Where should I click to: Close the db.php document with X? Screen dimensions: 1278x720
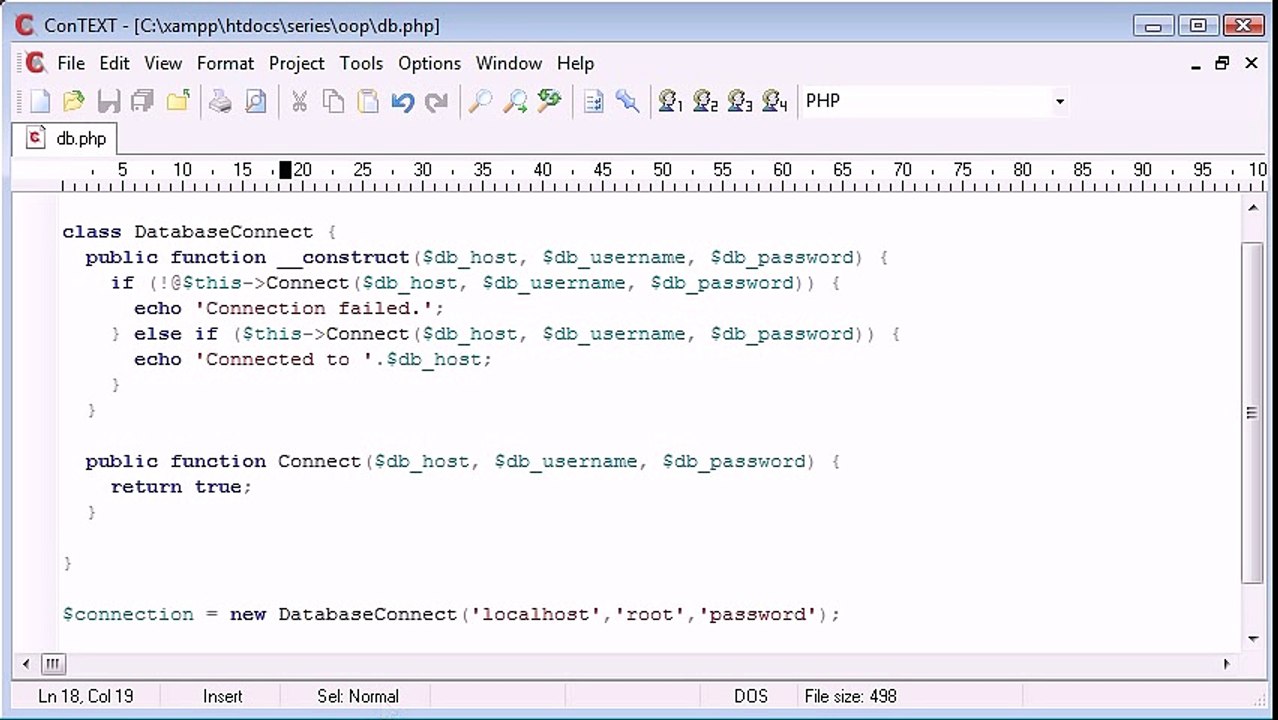1251,63
